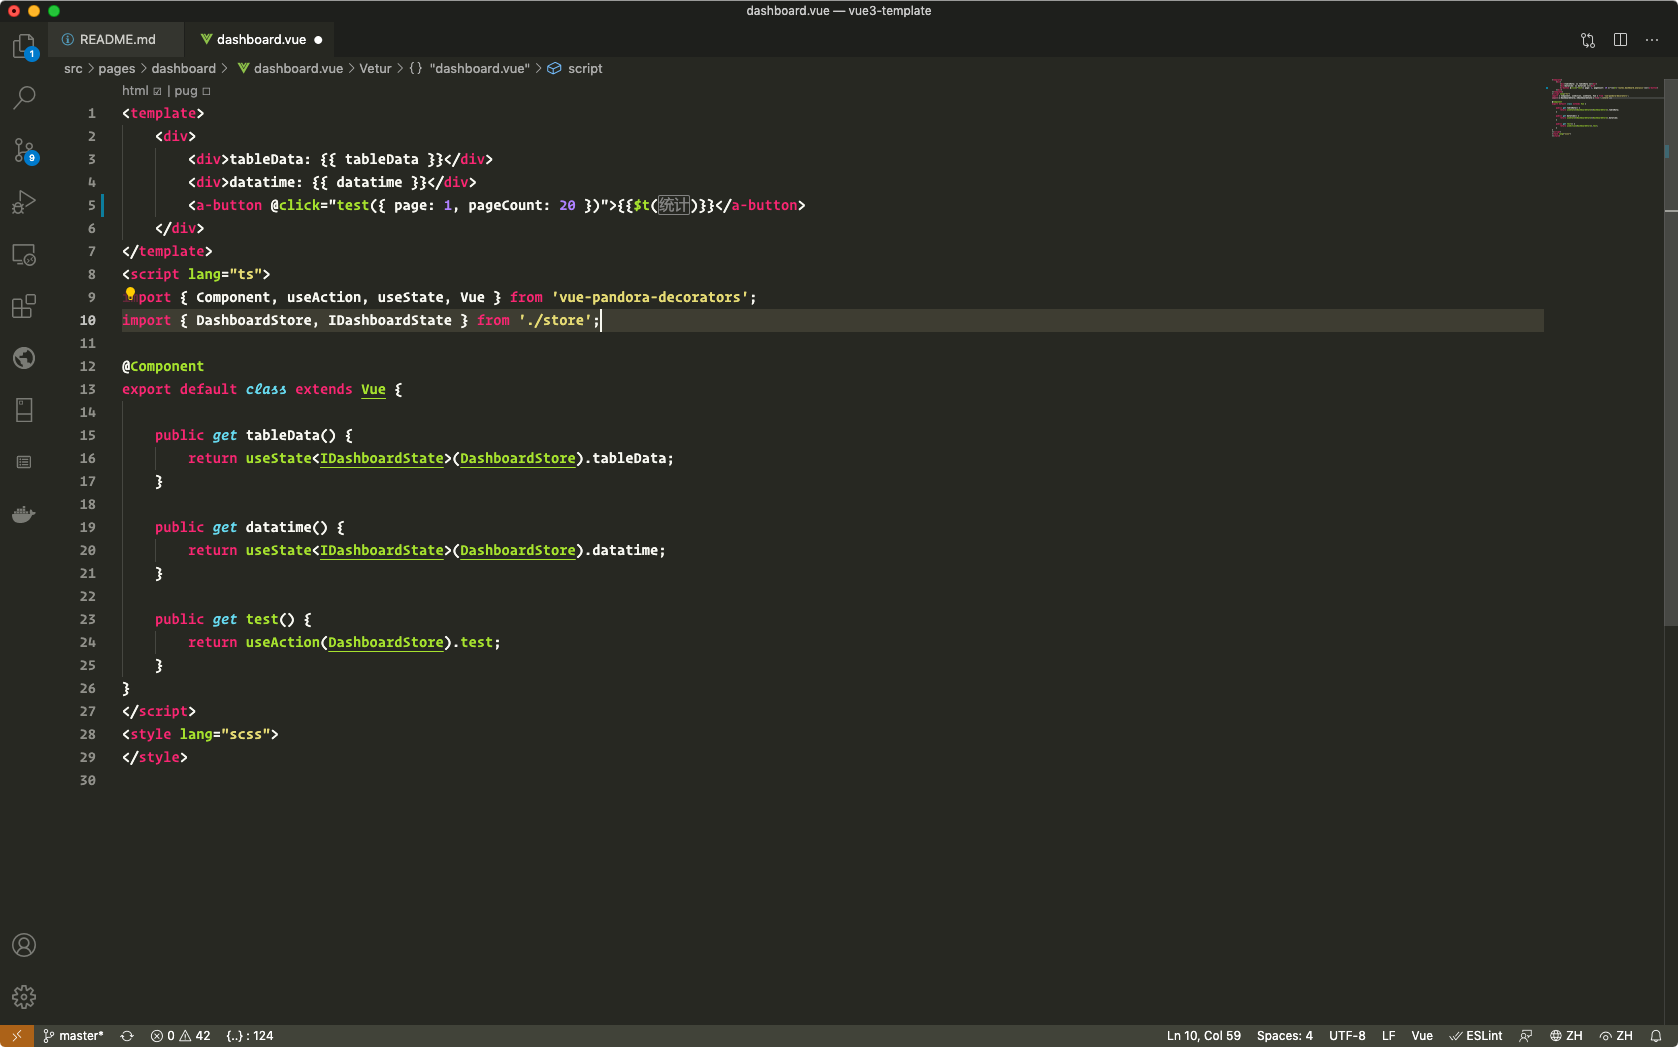Open the editor More Actions ellipsis
This screenshot has width=1678, height=1047.
(x=1652, y=40)
